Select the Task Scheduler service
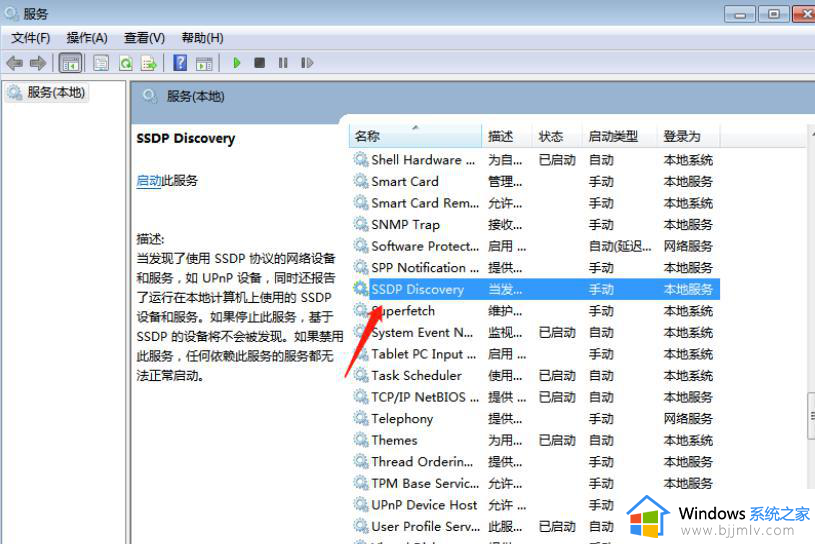The height and width of the screenshot is (544, 815). tap(535, 376)
